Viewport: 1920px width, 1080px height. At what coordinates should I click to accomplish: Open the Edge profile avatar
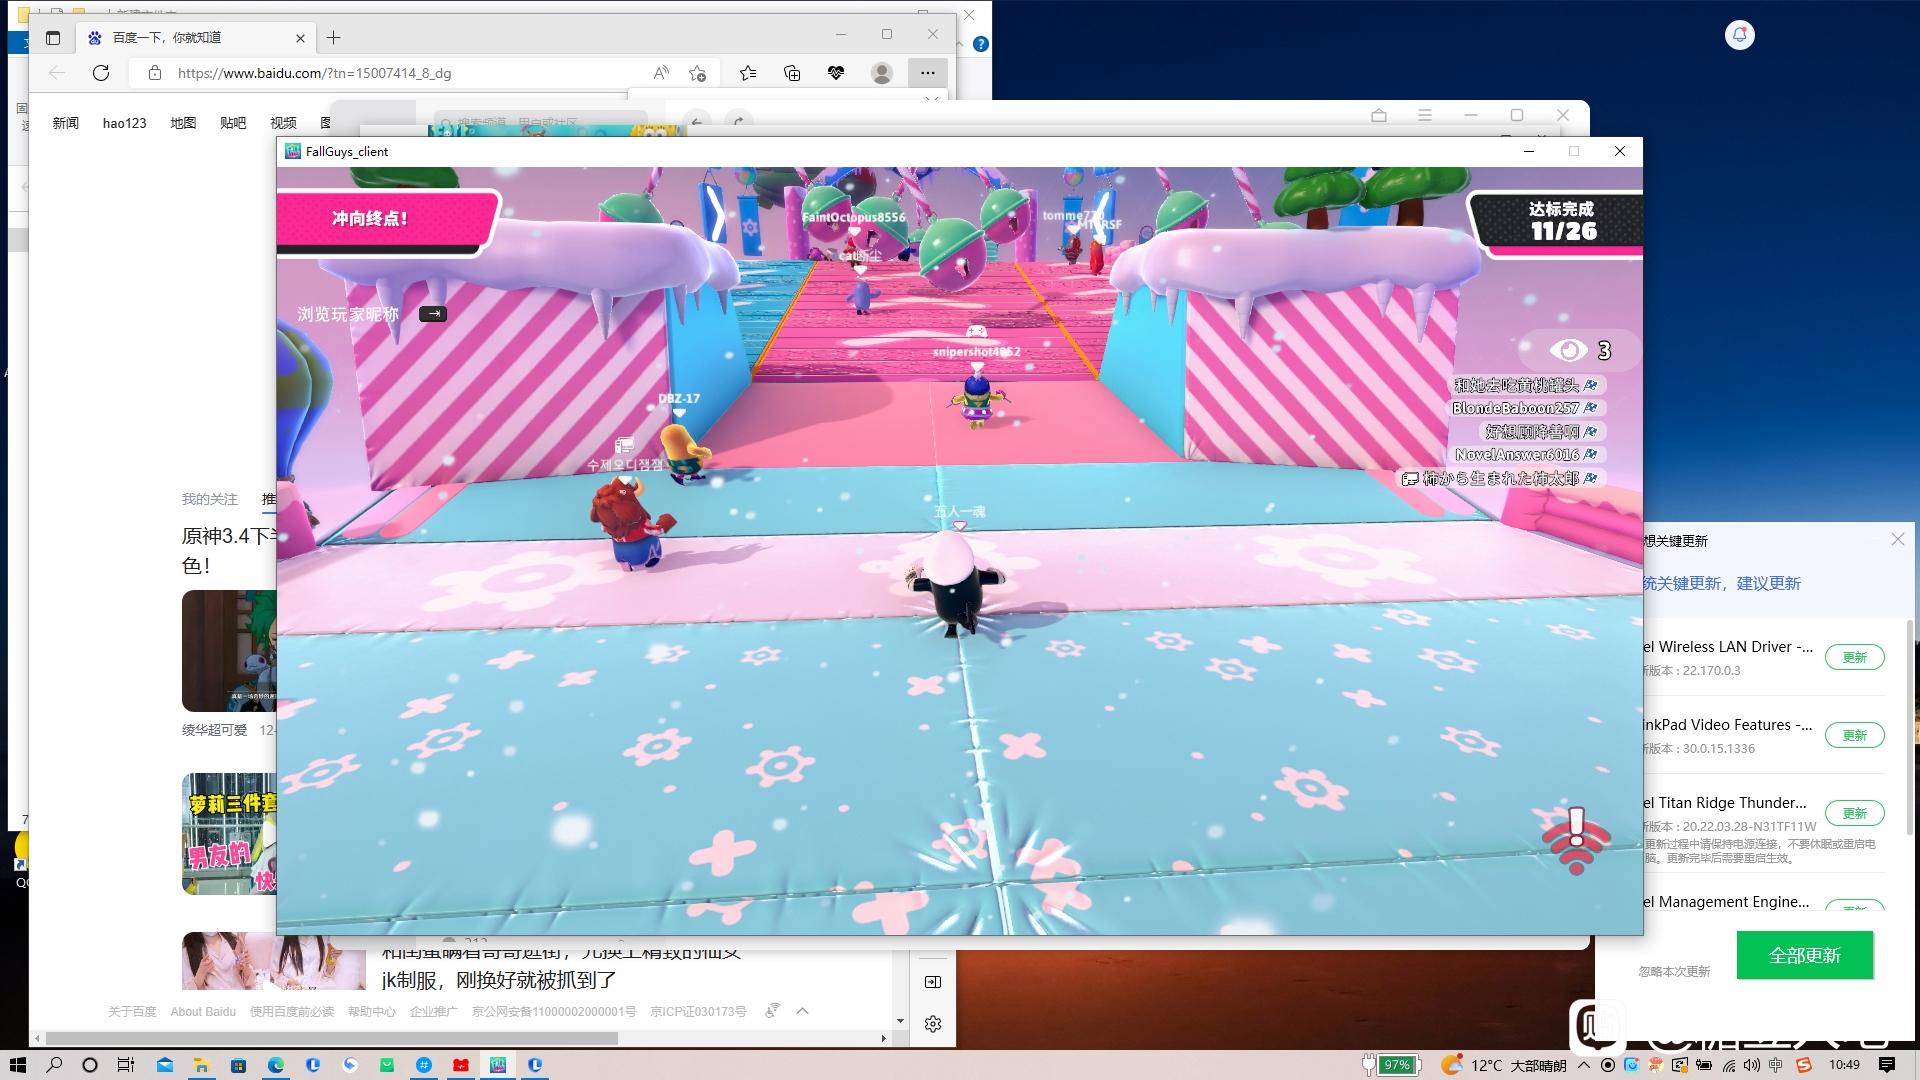point(882,73)
